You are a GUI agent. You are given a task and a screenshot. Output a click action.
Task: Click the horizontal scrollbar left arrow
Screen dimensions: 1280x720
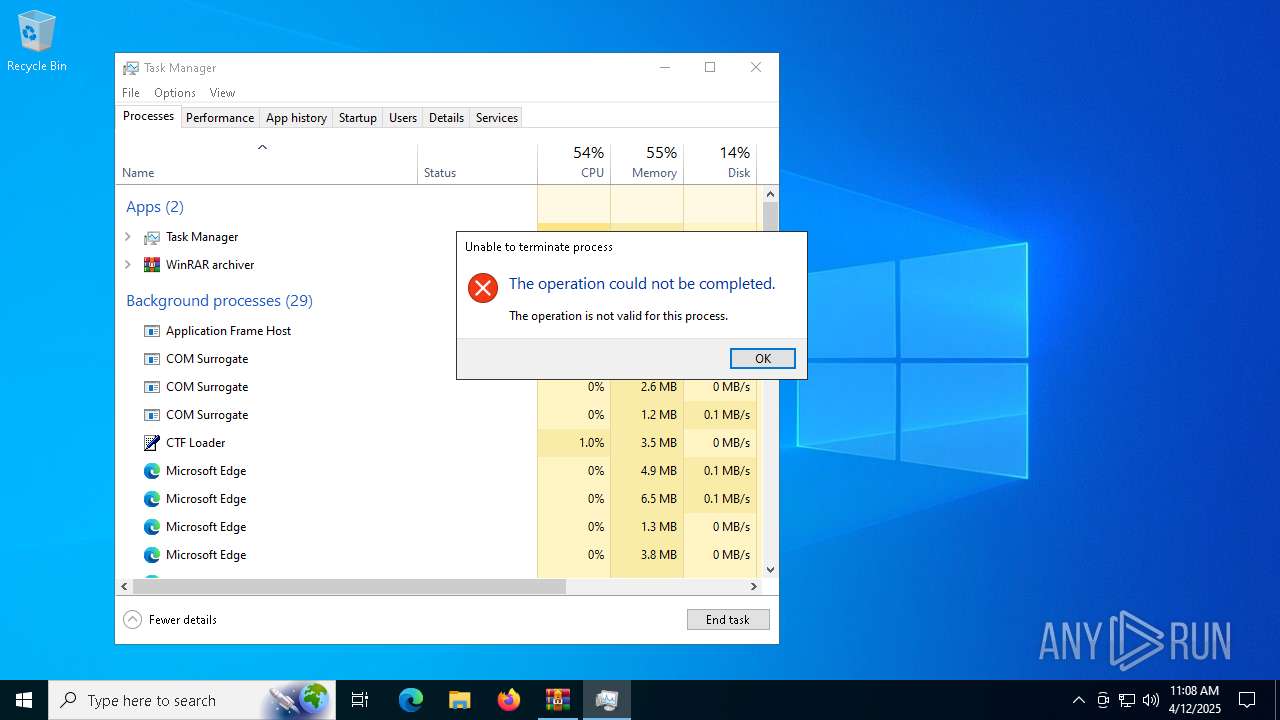(x=125, y=587)
